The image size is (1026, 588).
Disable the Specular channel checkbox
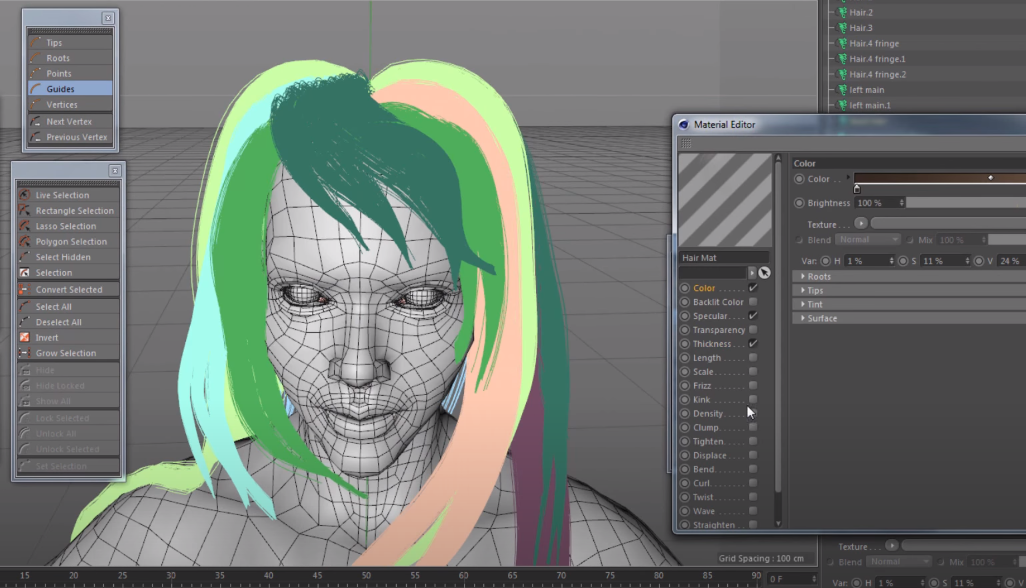[753, 316]
